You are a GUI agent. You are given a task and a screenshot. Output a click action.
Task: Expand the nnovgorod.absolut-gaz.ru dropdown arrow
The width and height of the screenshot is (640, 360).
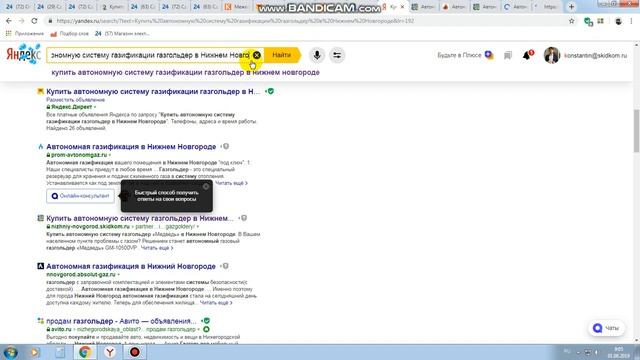tap(118, 275)
